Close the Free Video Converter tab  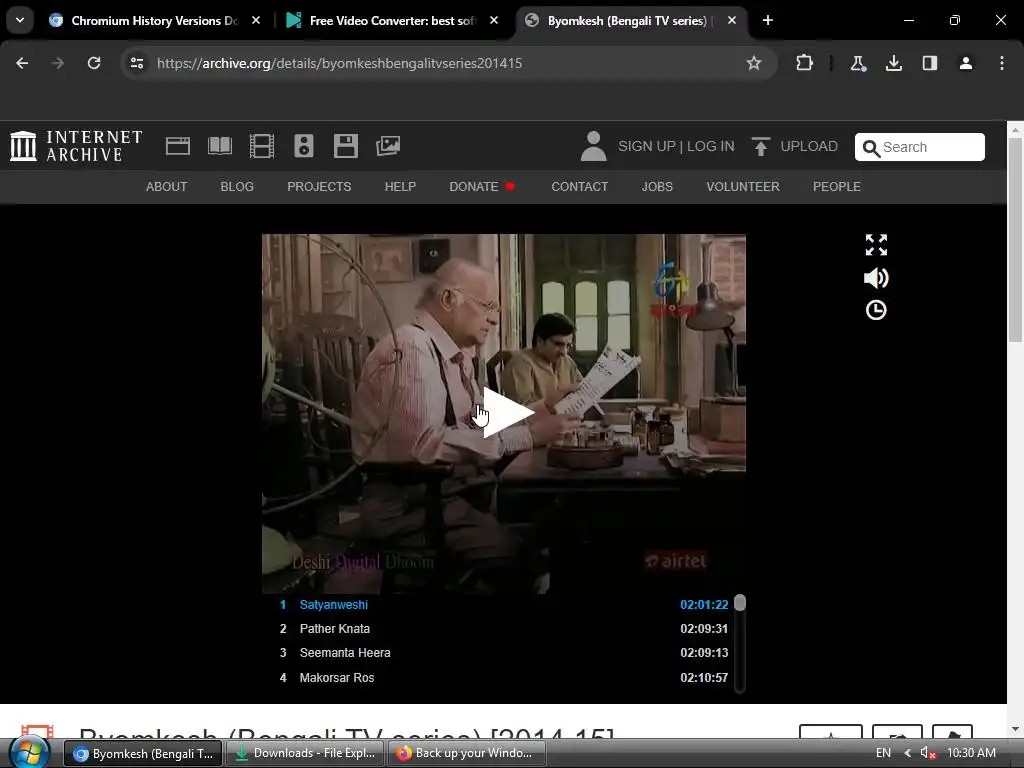coord(494,20)
